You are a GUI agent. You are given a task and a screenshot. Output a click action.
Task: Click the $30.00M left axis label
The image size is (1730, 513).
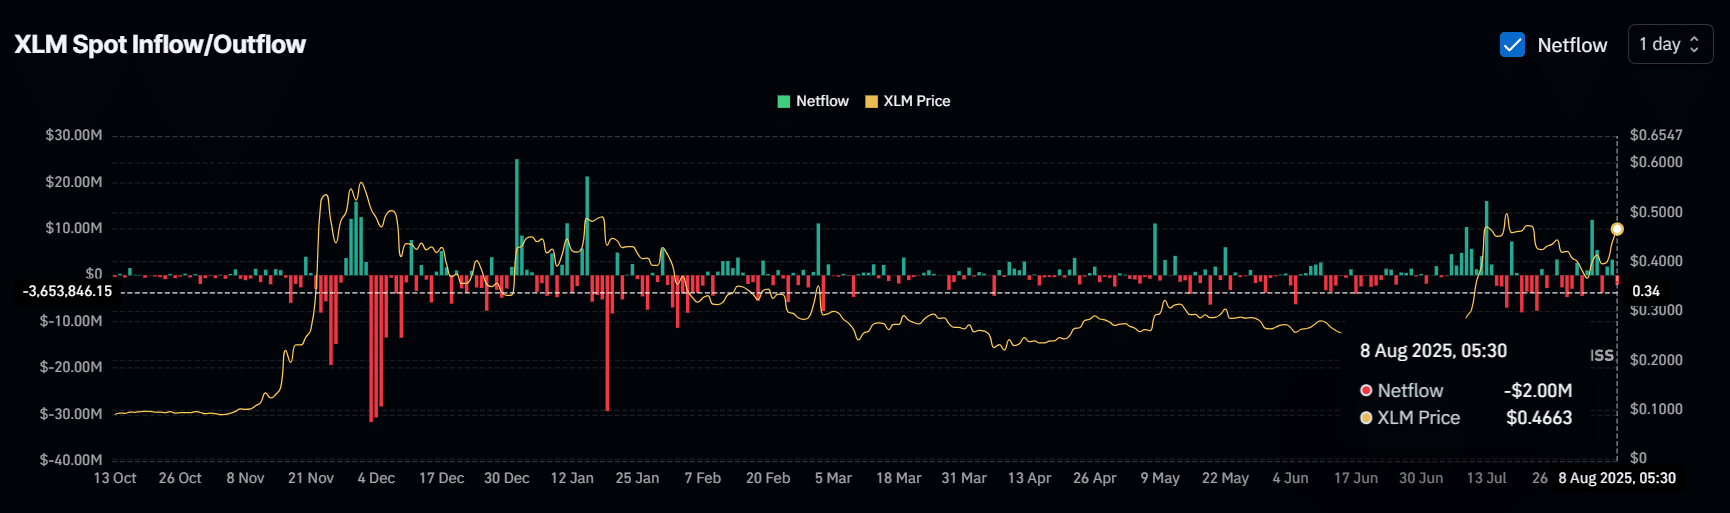pyautogui.click(x=74, y=135)
